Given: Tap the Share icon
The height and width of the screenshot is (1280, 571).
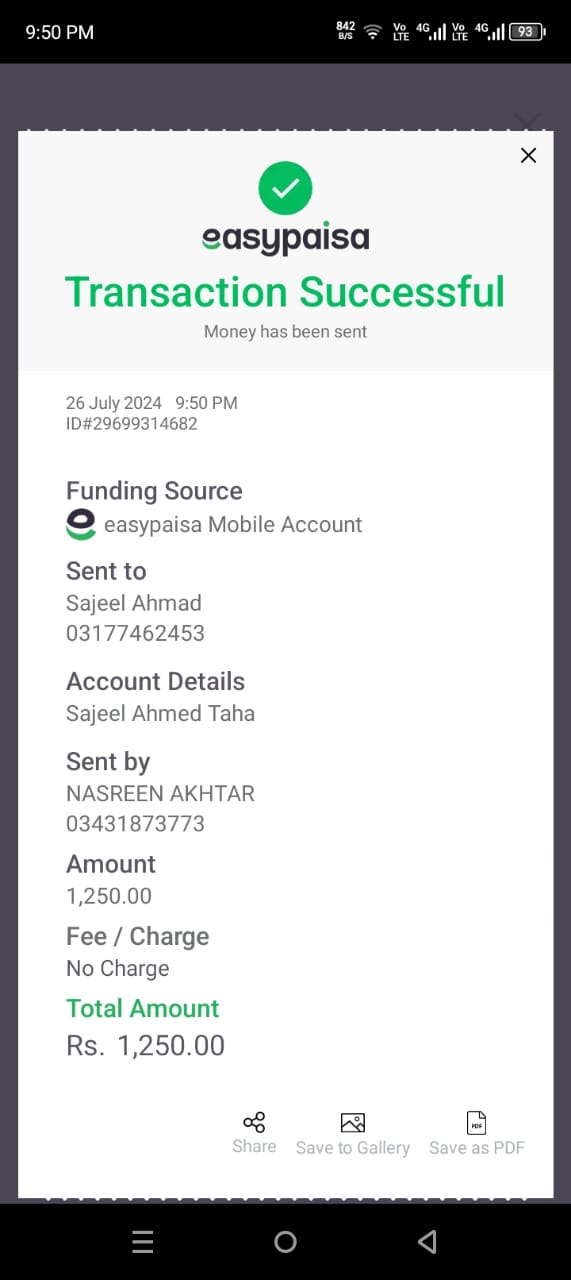Looking at the screenshot, I should click(x=254, y=1122).
